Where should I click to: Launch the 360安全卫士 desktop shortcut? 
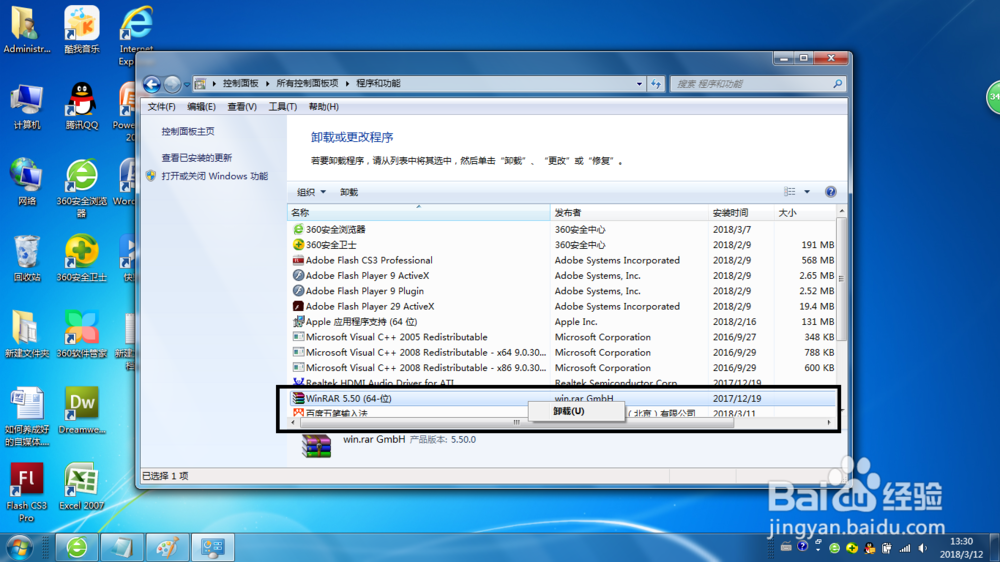point(82,258)
